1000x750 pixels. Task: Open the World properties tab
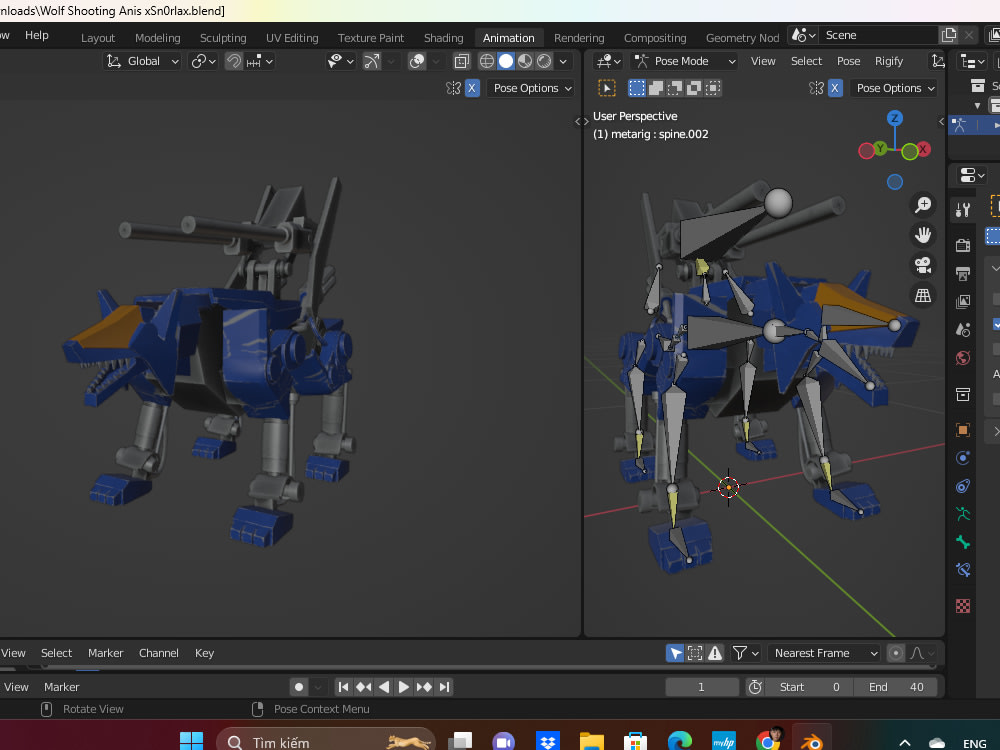point(963,358)
